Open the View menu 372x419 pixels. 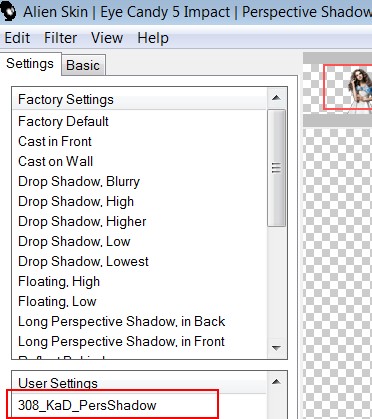pos(107,38)
